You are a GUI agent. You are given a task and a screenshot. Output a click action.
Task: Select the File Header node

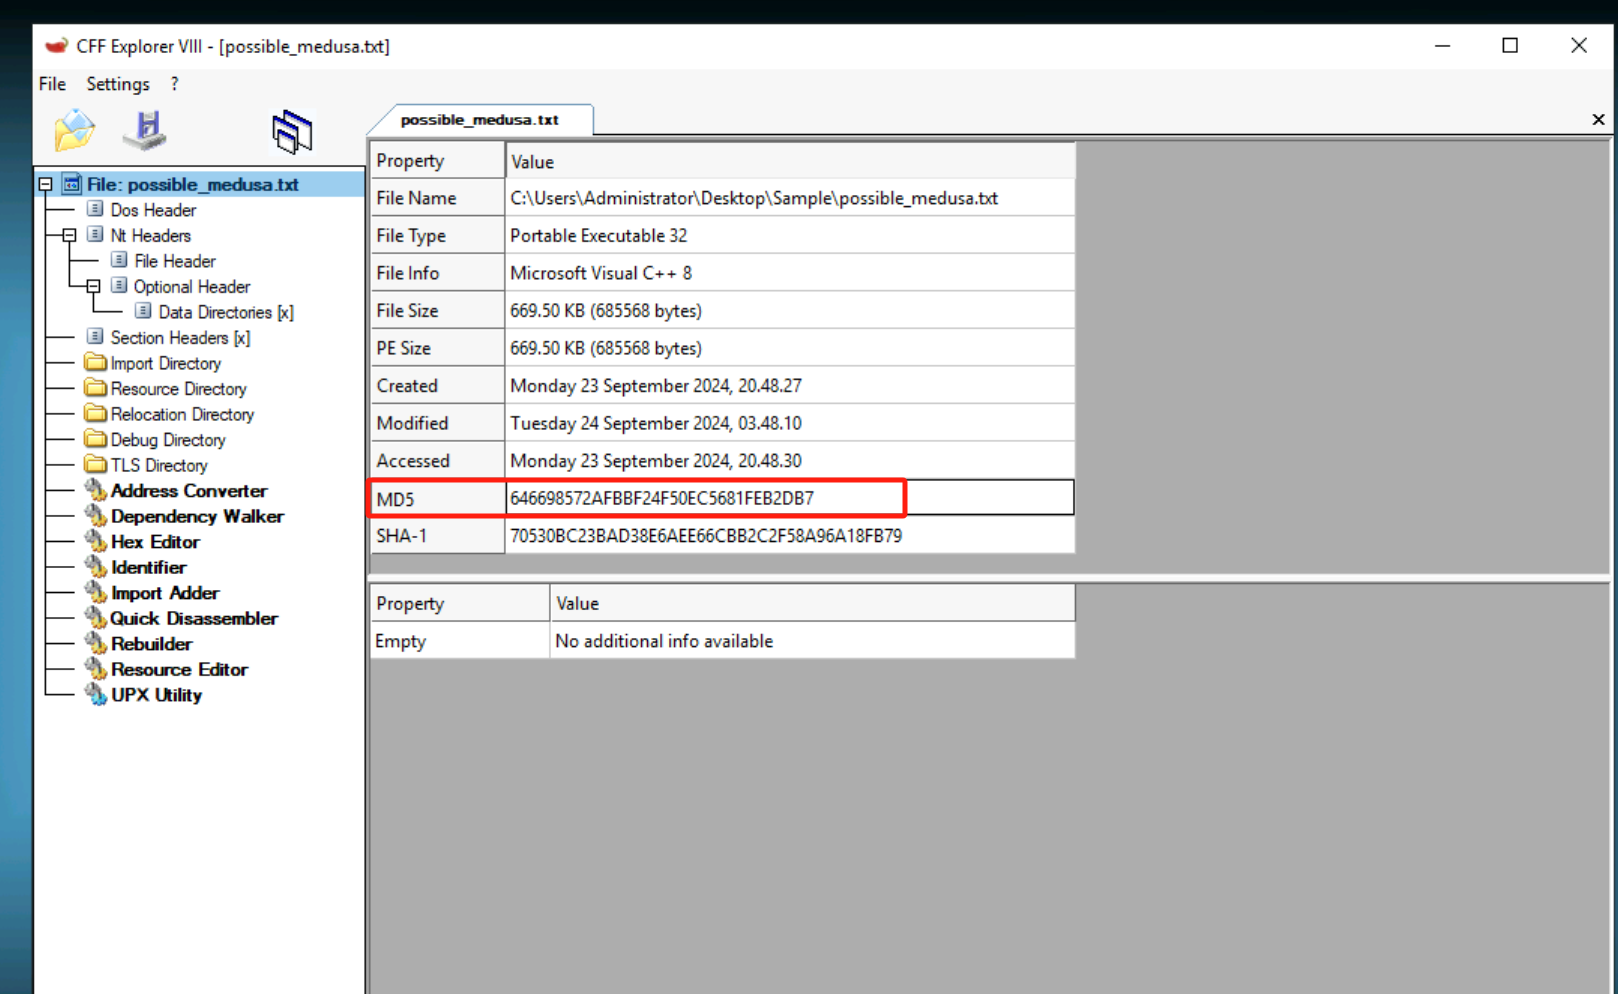[174, 261]
